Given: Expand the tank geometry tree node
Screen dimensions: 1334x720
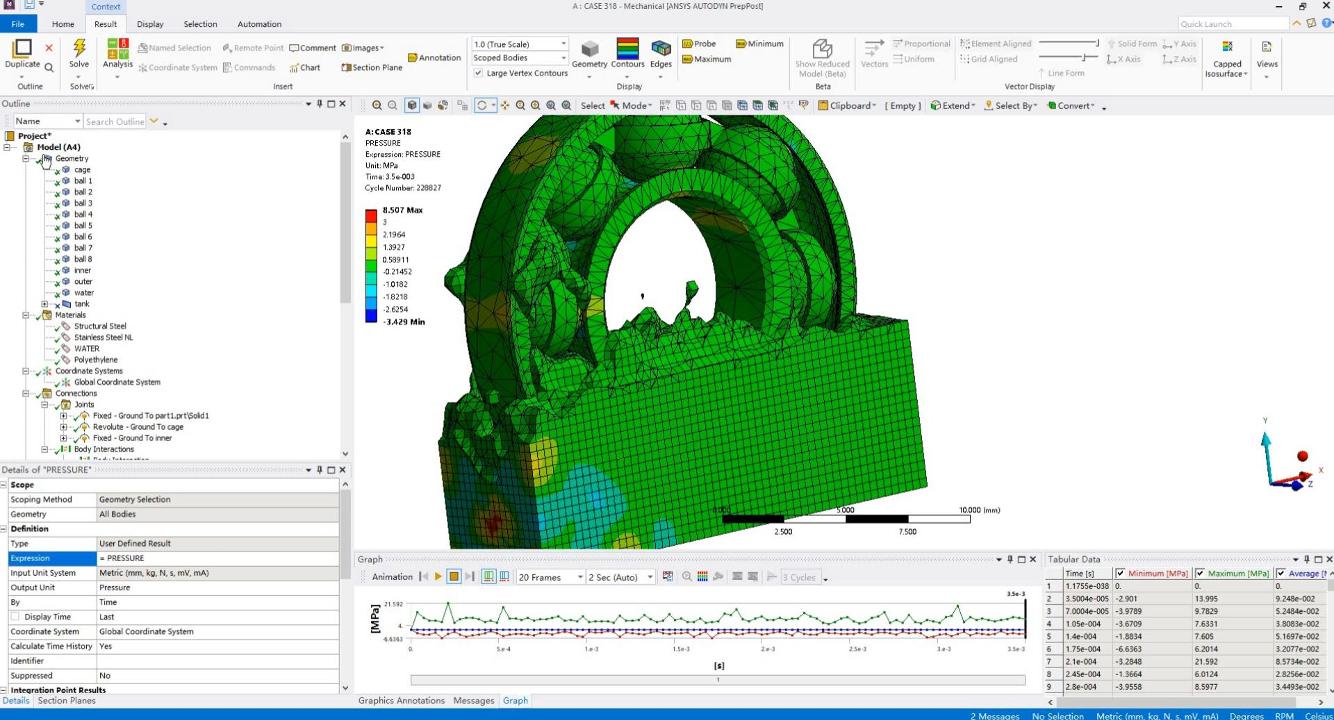Looking at the screenshot, I should (45, 304).
